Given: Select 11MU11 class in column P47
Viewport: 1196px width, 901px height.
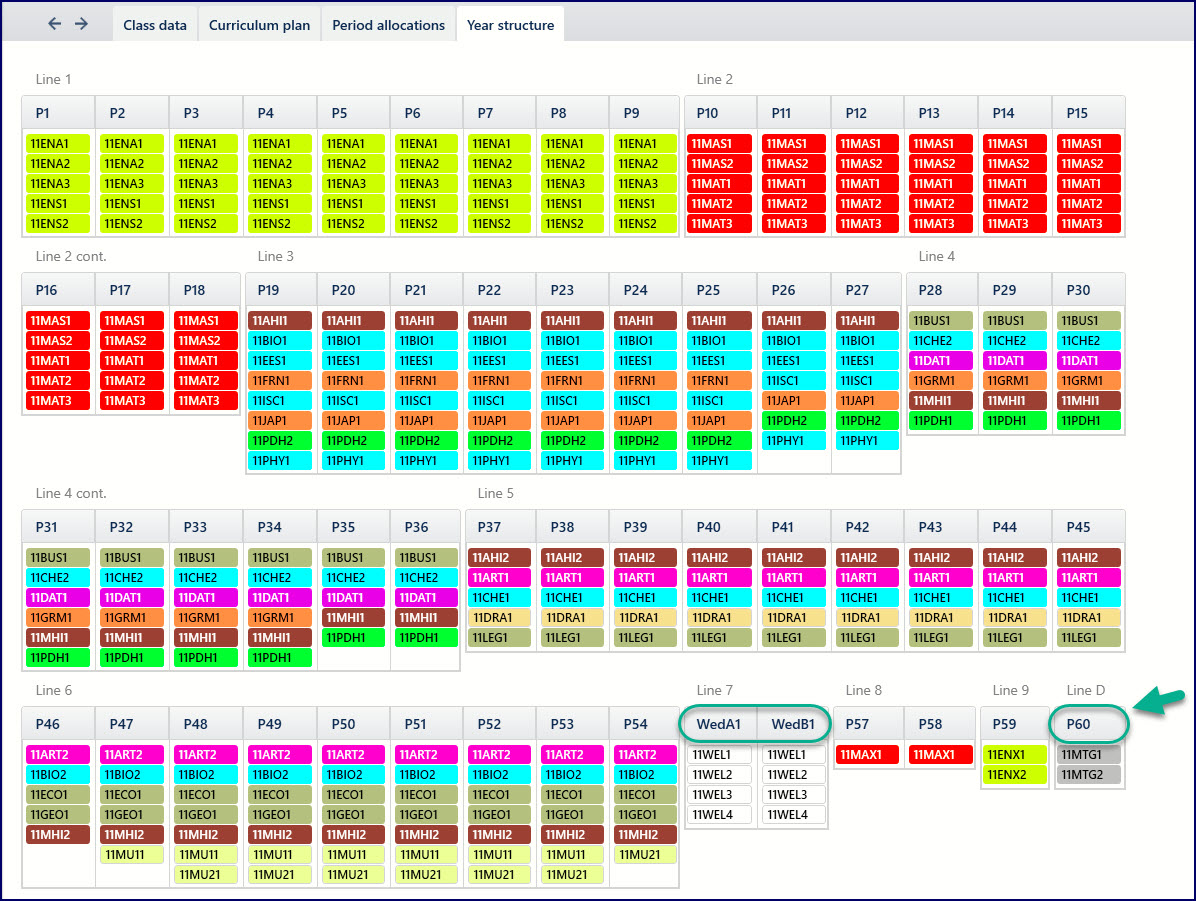Looking at the screenshot, I should click(x=132, y=854).
